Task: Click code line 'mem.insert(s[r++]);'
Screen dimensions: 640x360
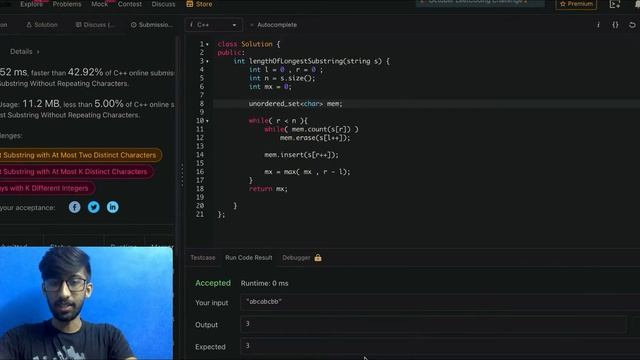Action: [x=301, y=155]
